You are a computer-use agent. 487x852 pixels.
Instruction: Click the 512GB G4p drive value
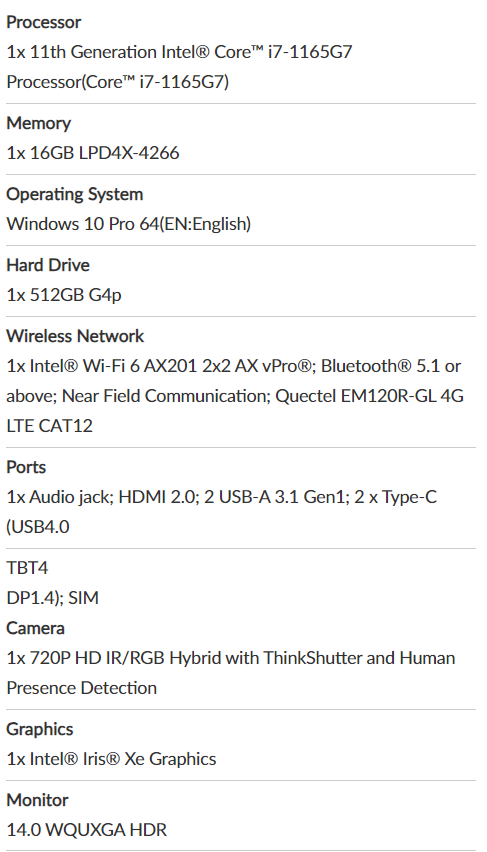tap(64, 295)
